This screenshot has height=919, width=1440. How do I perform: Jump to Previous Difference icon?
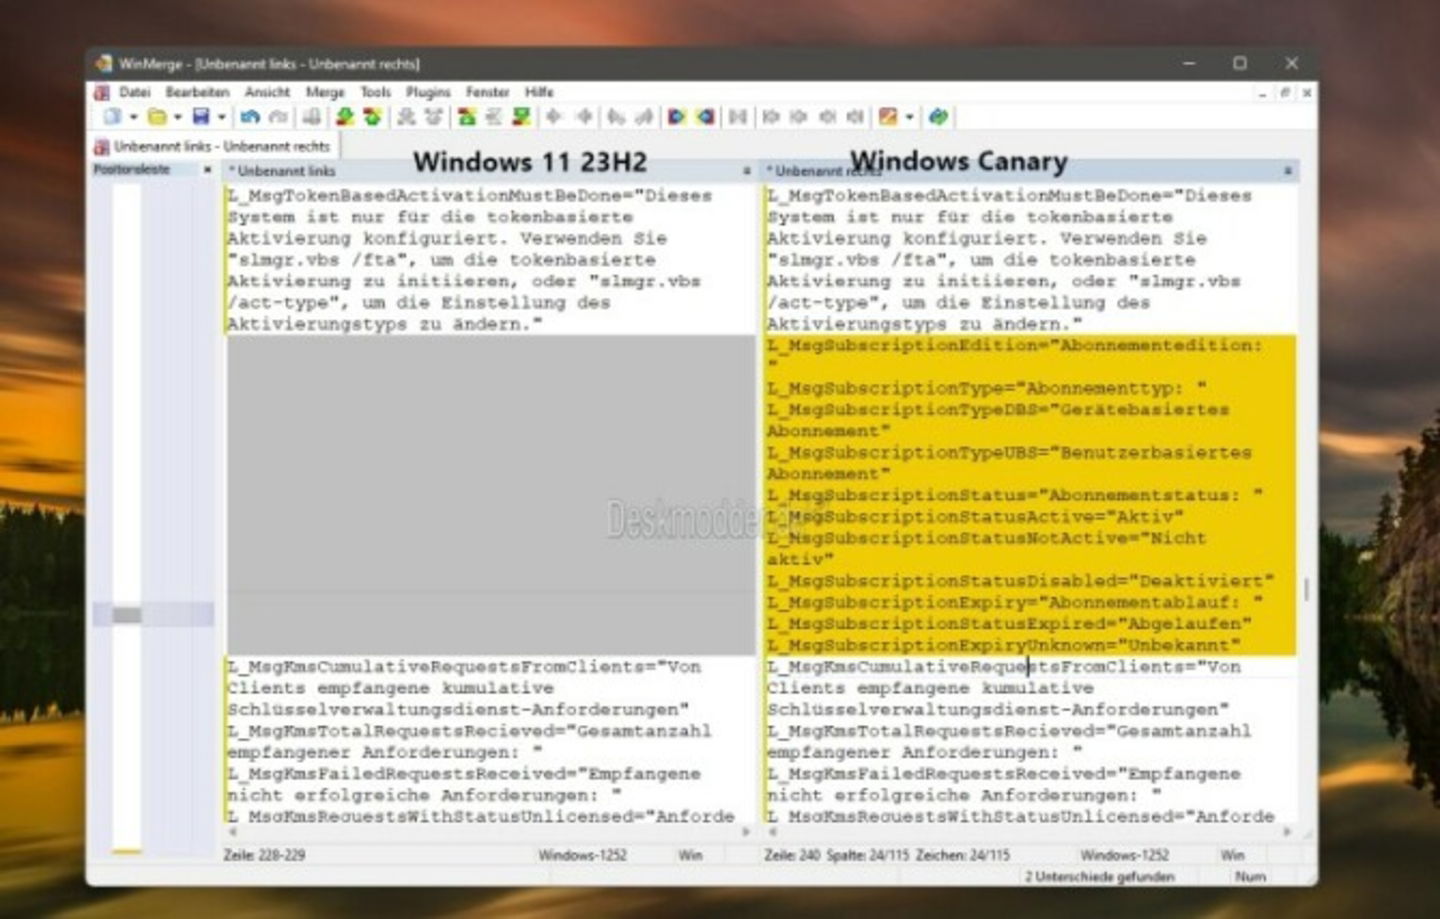(x=372, y=117)
